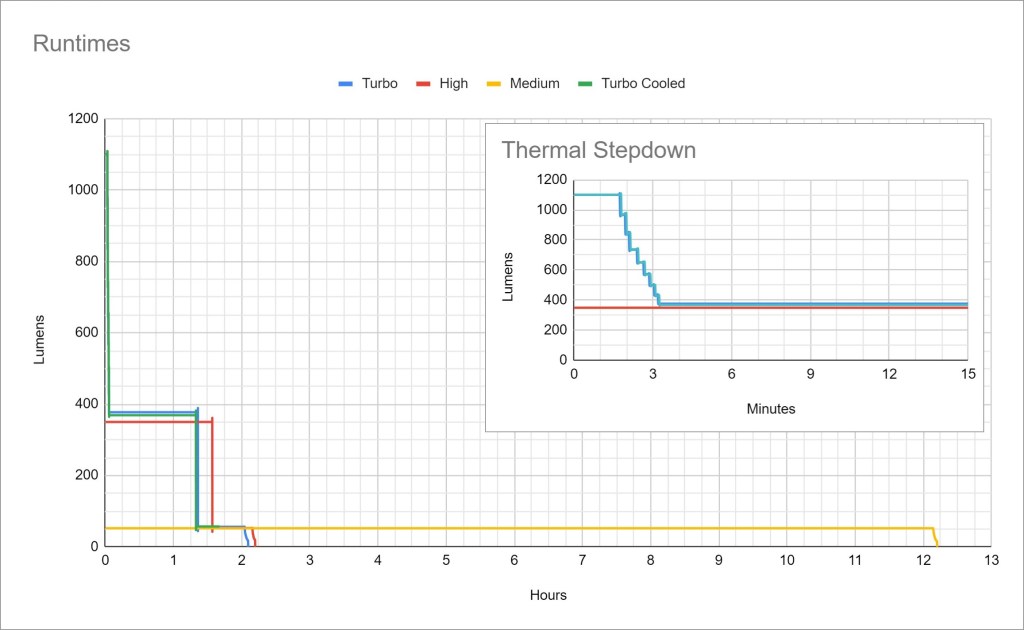Click the "Minutes" axis title in the inset
Image resolution: width=1024 pixels, height=630 pixels.
(770, 409)
